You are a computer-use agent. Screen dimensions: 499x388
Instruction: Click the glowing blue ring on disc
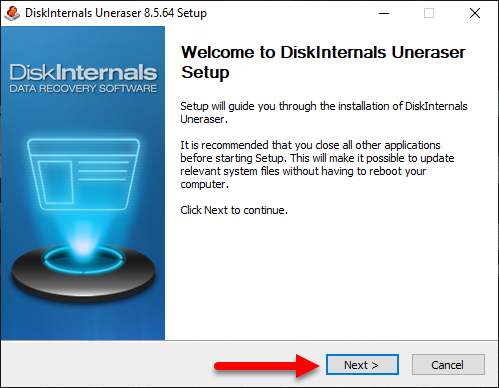pos(83,259)
